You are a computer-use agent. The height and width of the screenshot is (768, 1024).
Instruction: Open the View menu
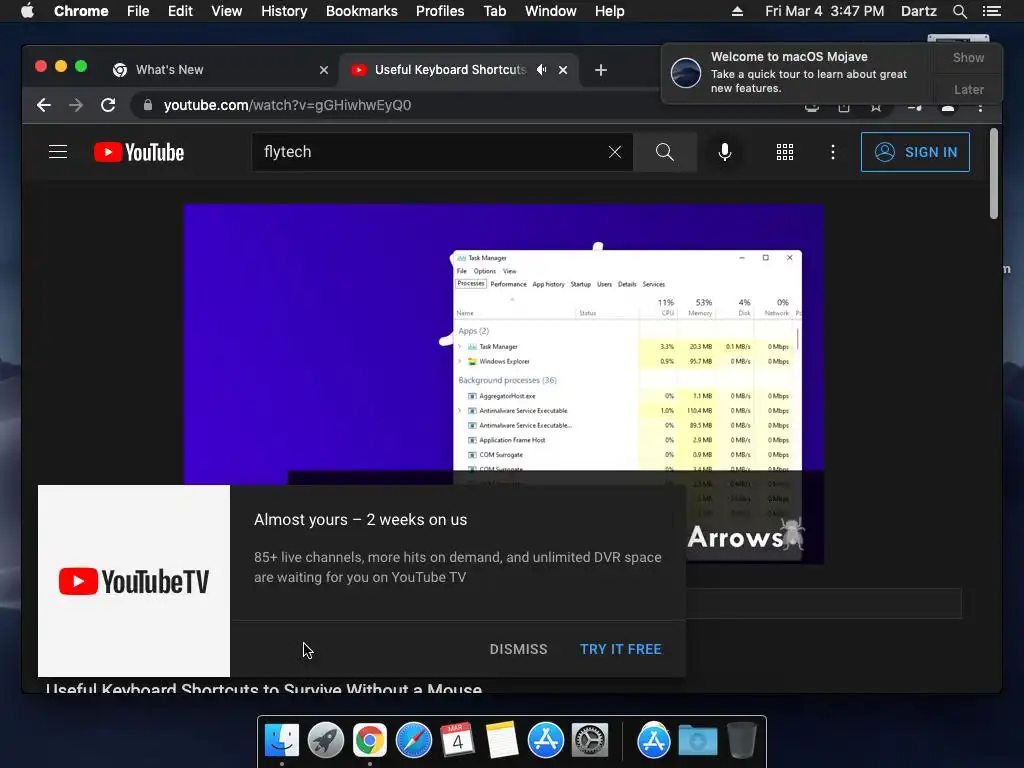(227, 11)
